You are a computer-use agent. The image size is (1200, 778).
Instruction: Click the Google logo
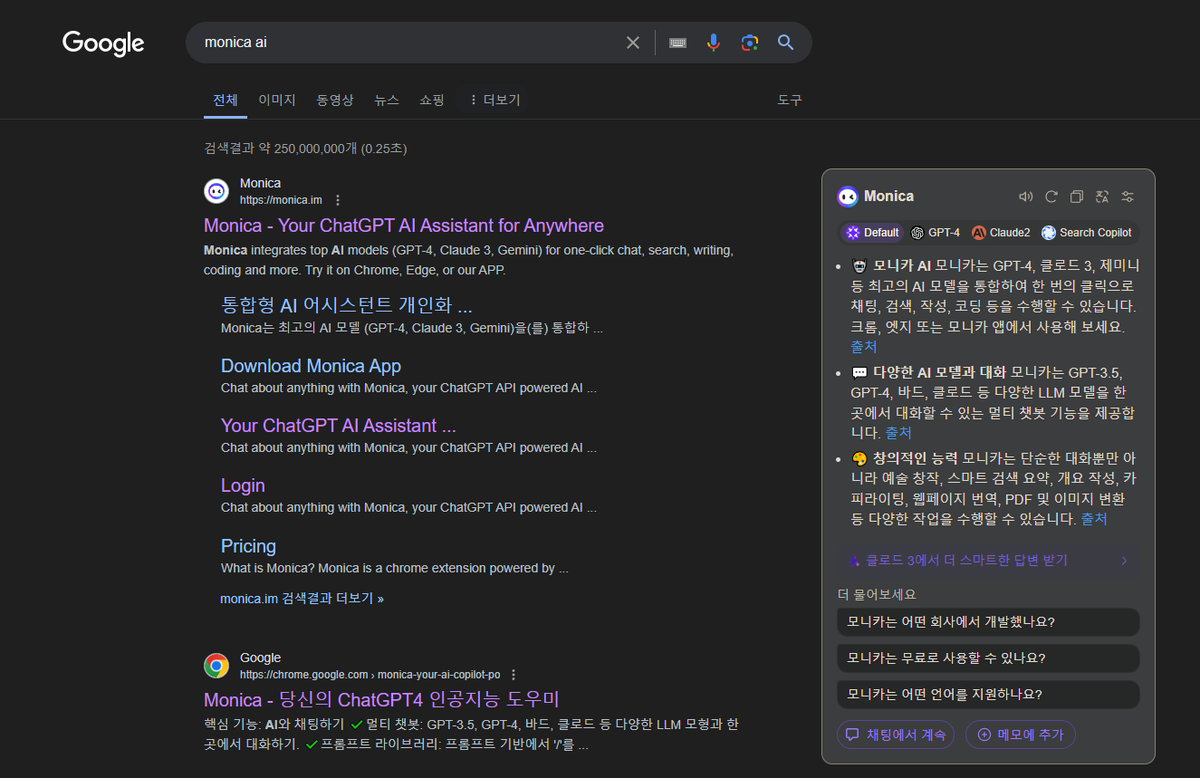click(x=103, y=43)
